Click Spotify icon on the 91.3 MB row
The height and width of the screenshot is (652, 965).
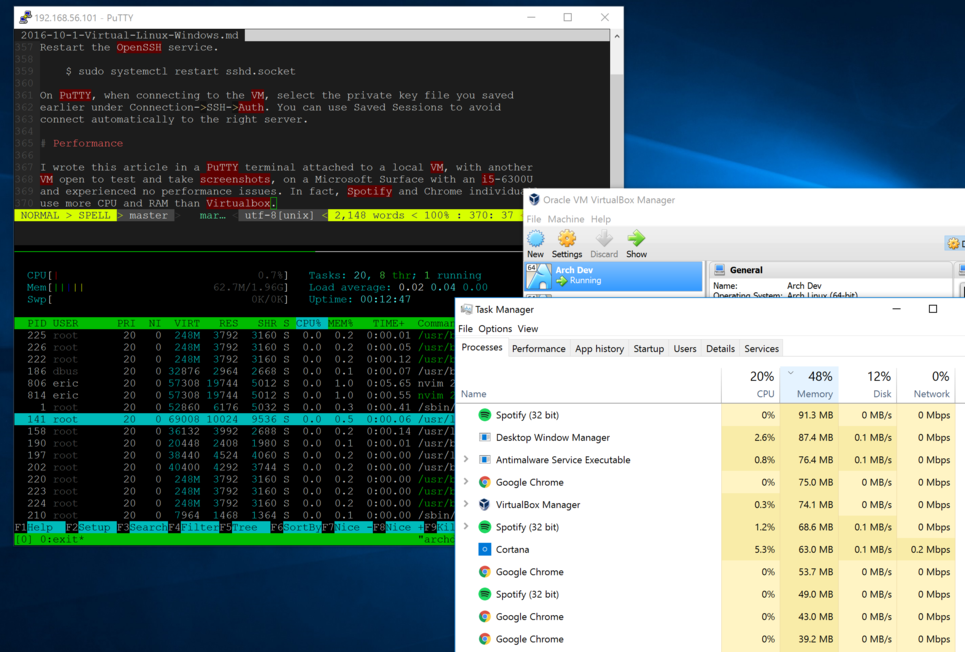485,415
